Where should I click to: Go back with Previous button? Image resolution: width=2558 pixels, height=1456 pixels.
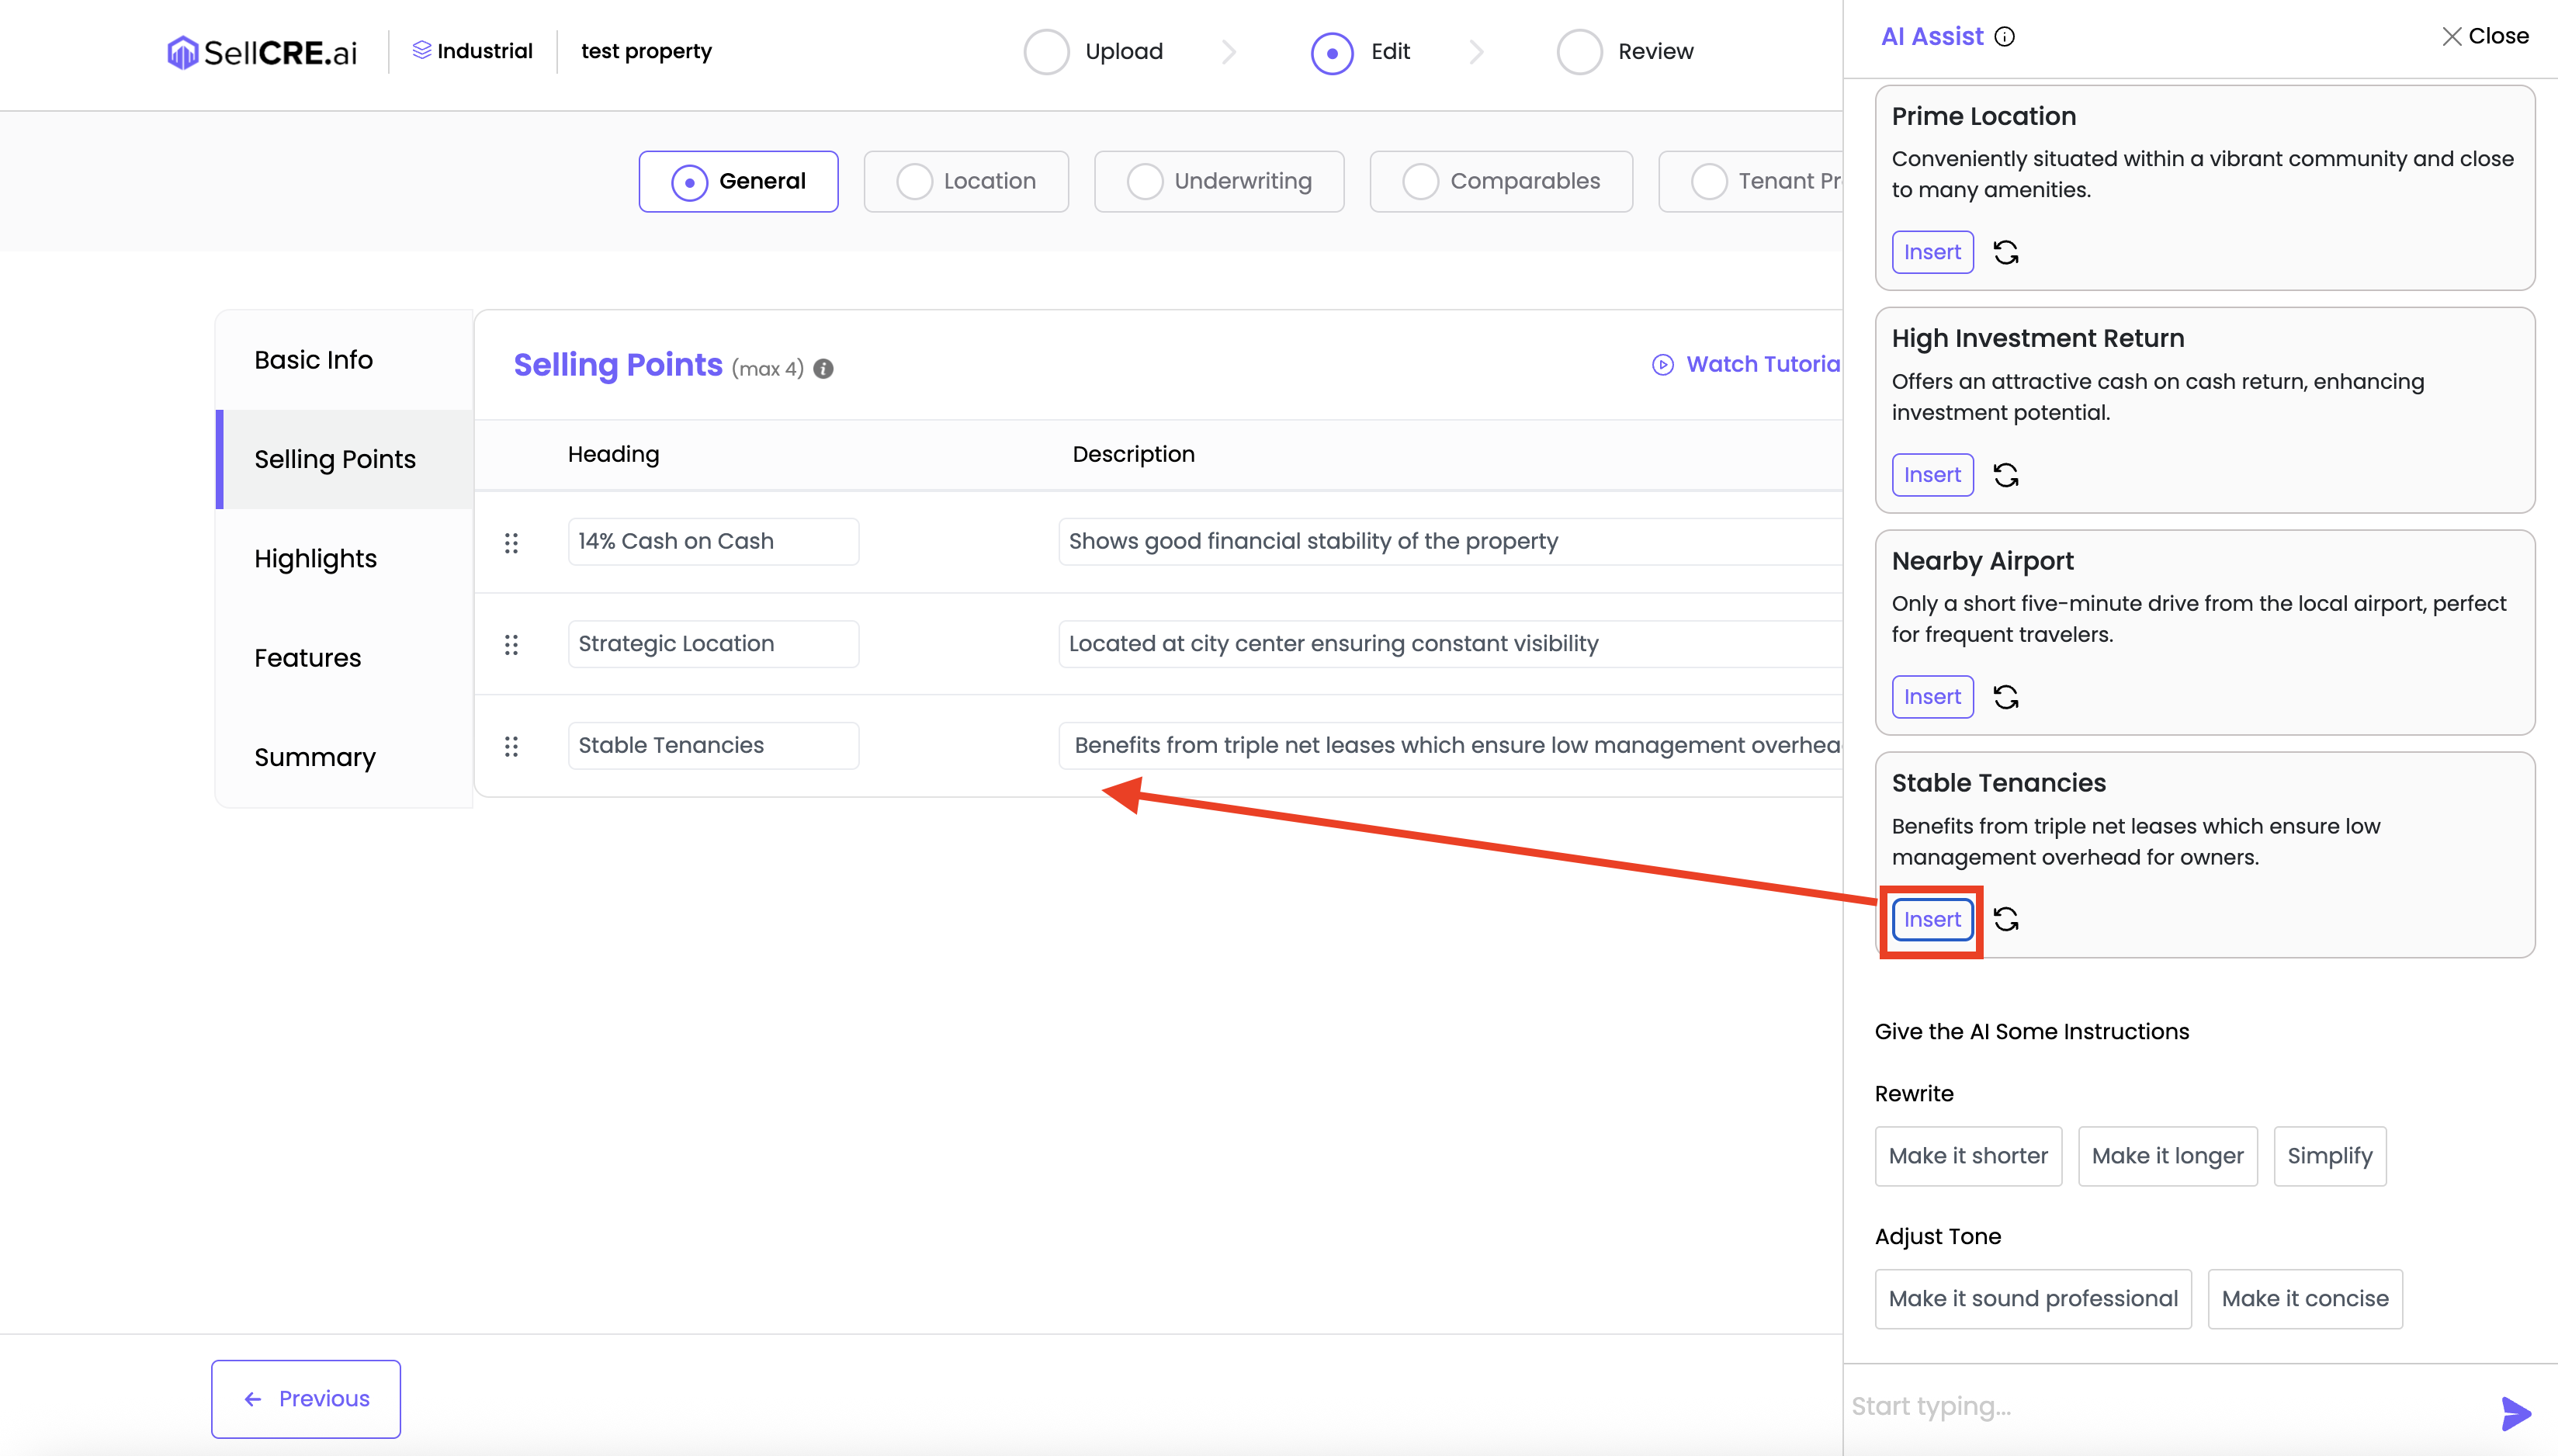pos(306,1398)
